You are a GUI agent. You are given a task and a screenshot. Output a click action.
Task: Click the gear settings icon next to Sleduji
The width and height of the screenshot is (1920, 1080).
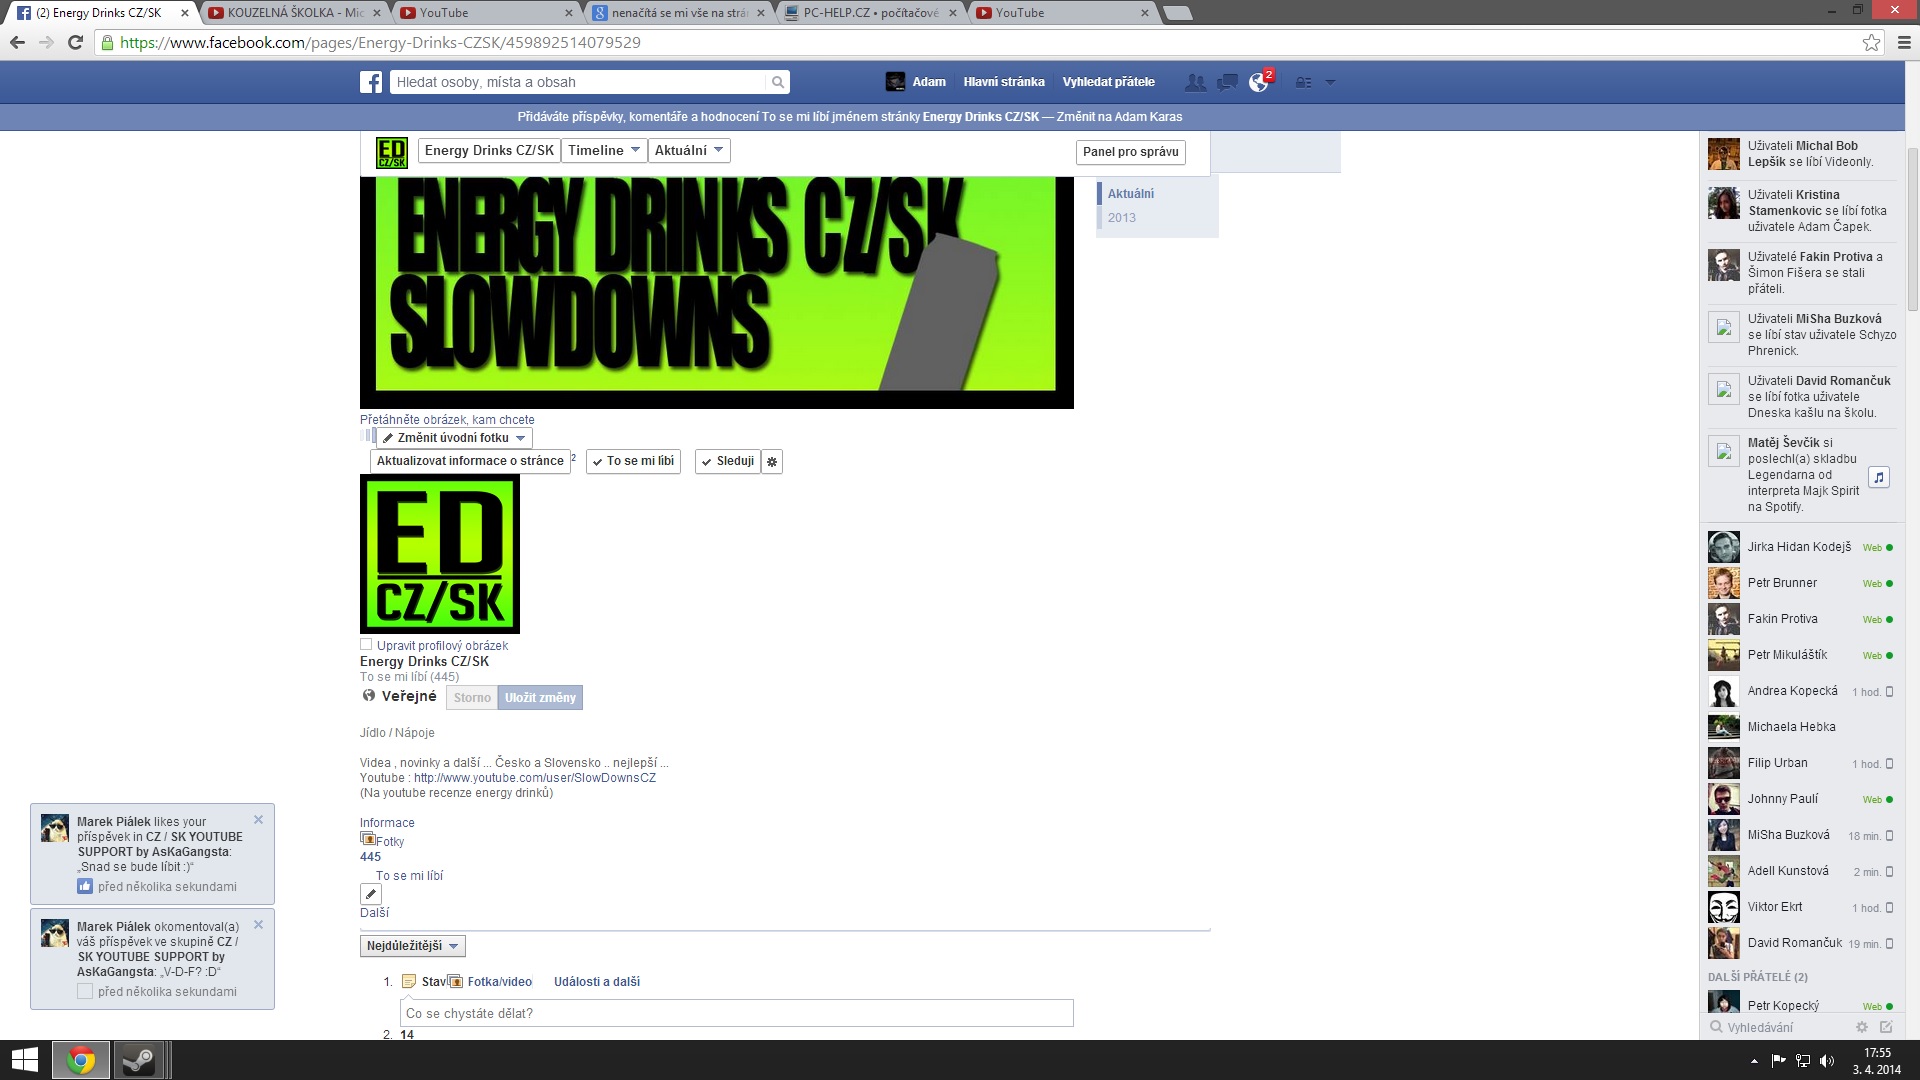(x=772, y=462)
